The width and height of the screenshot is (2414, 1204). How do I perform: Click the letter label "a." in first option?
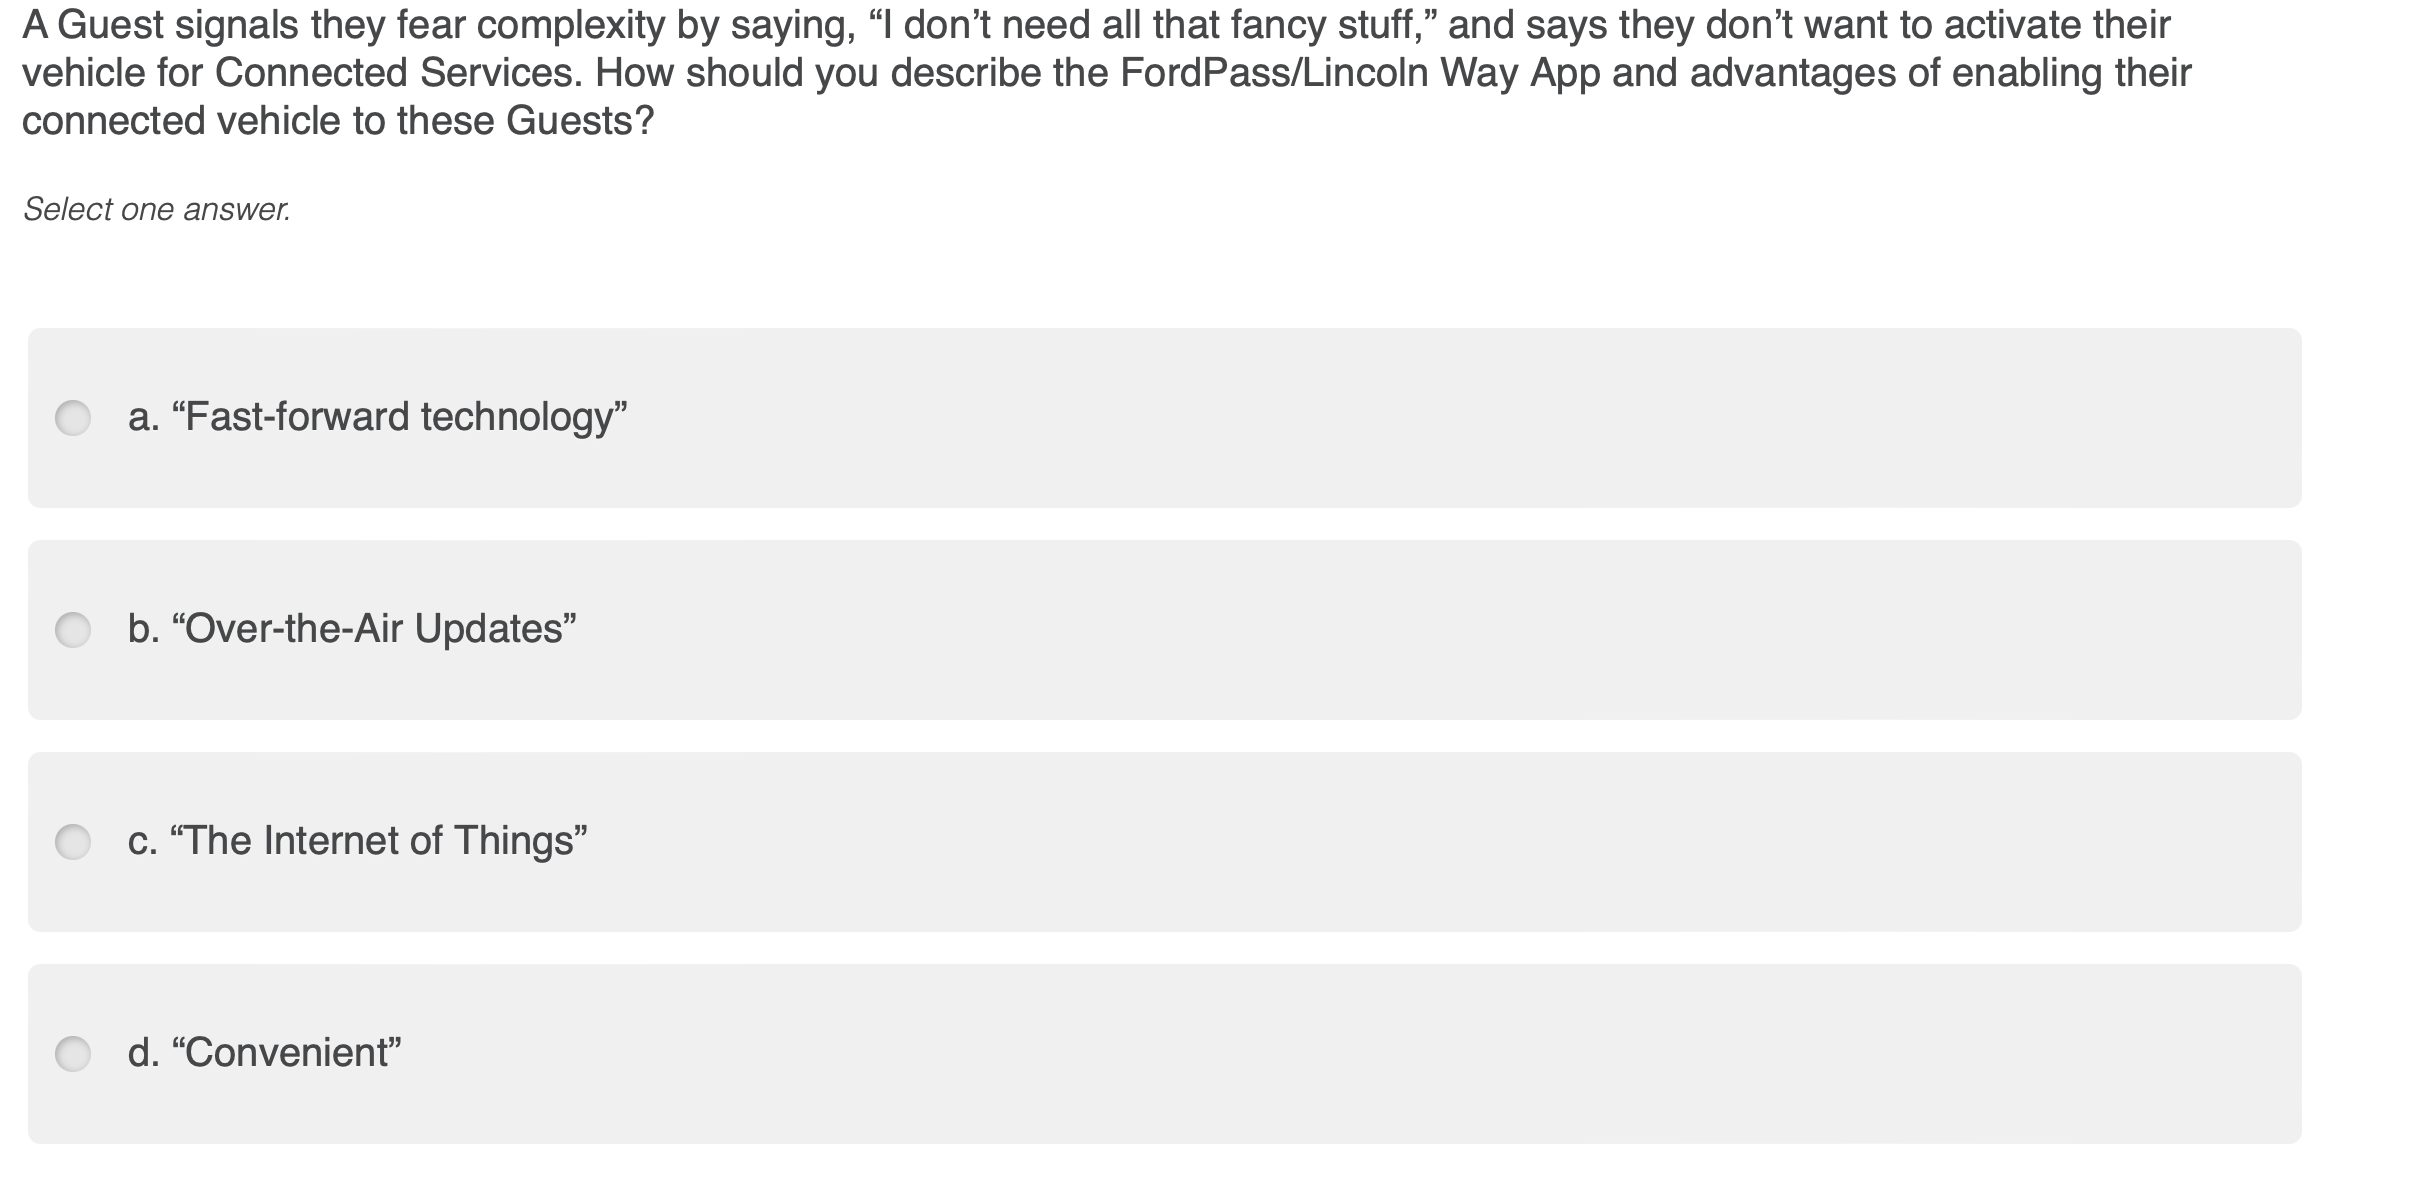point(143,417)
